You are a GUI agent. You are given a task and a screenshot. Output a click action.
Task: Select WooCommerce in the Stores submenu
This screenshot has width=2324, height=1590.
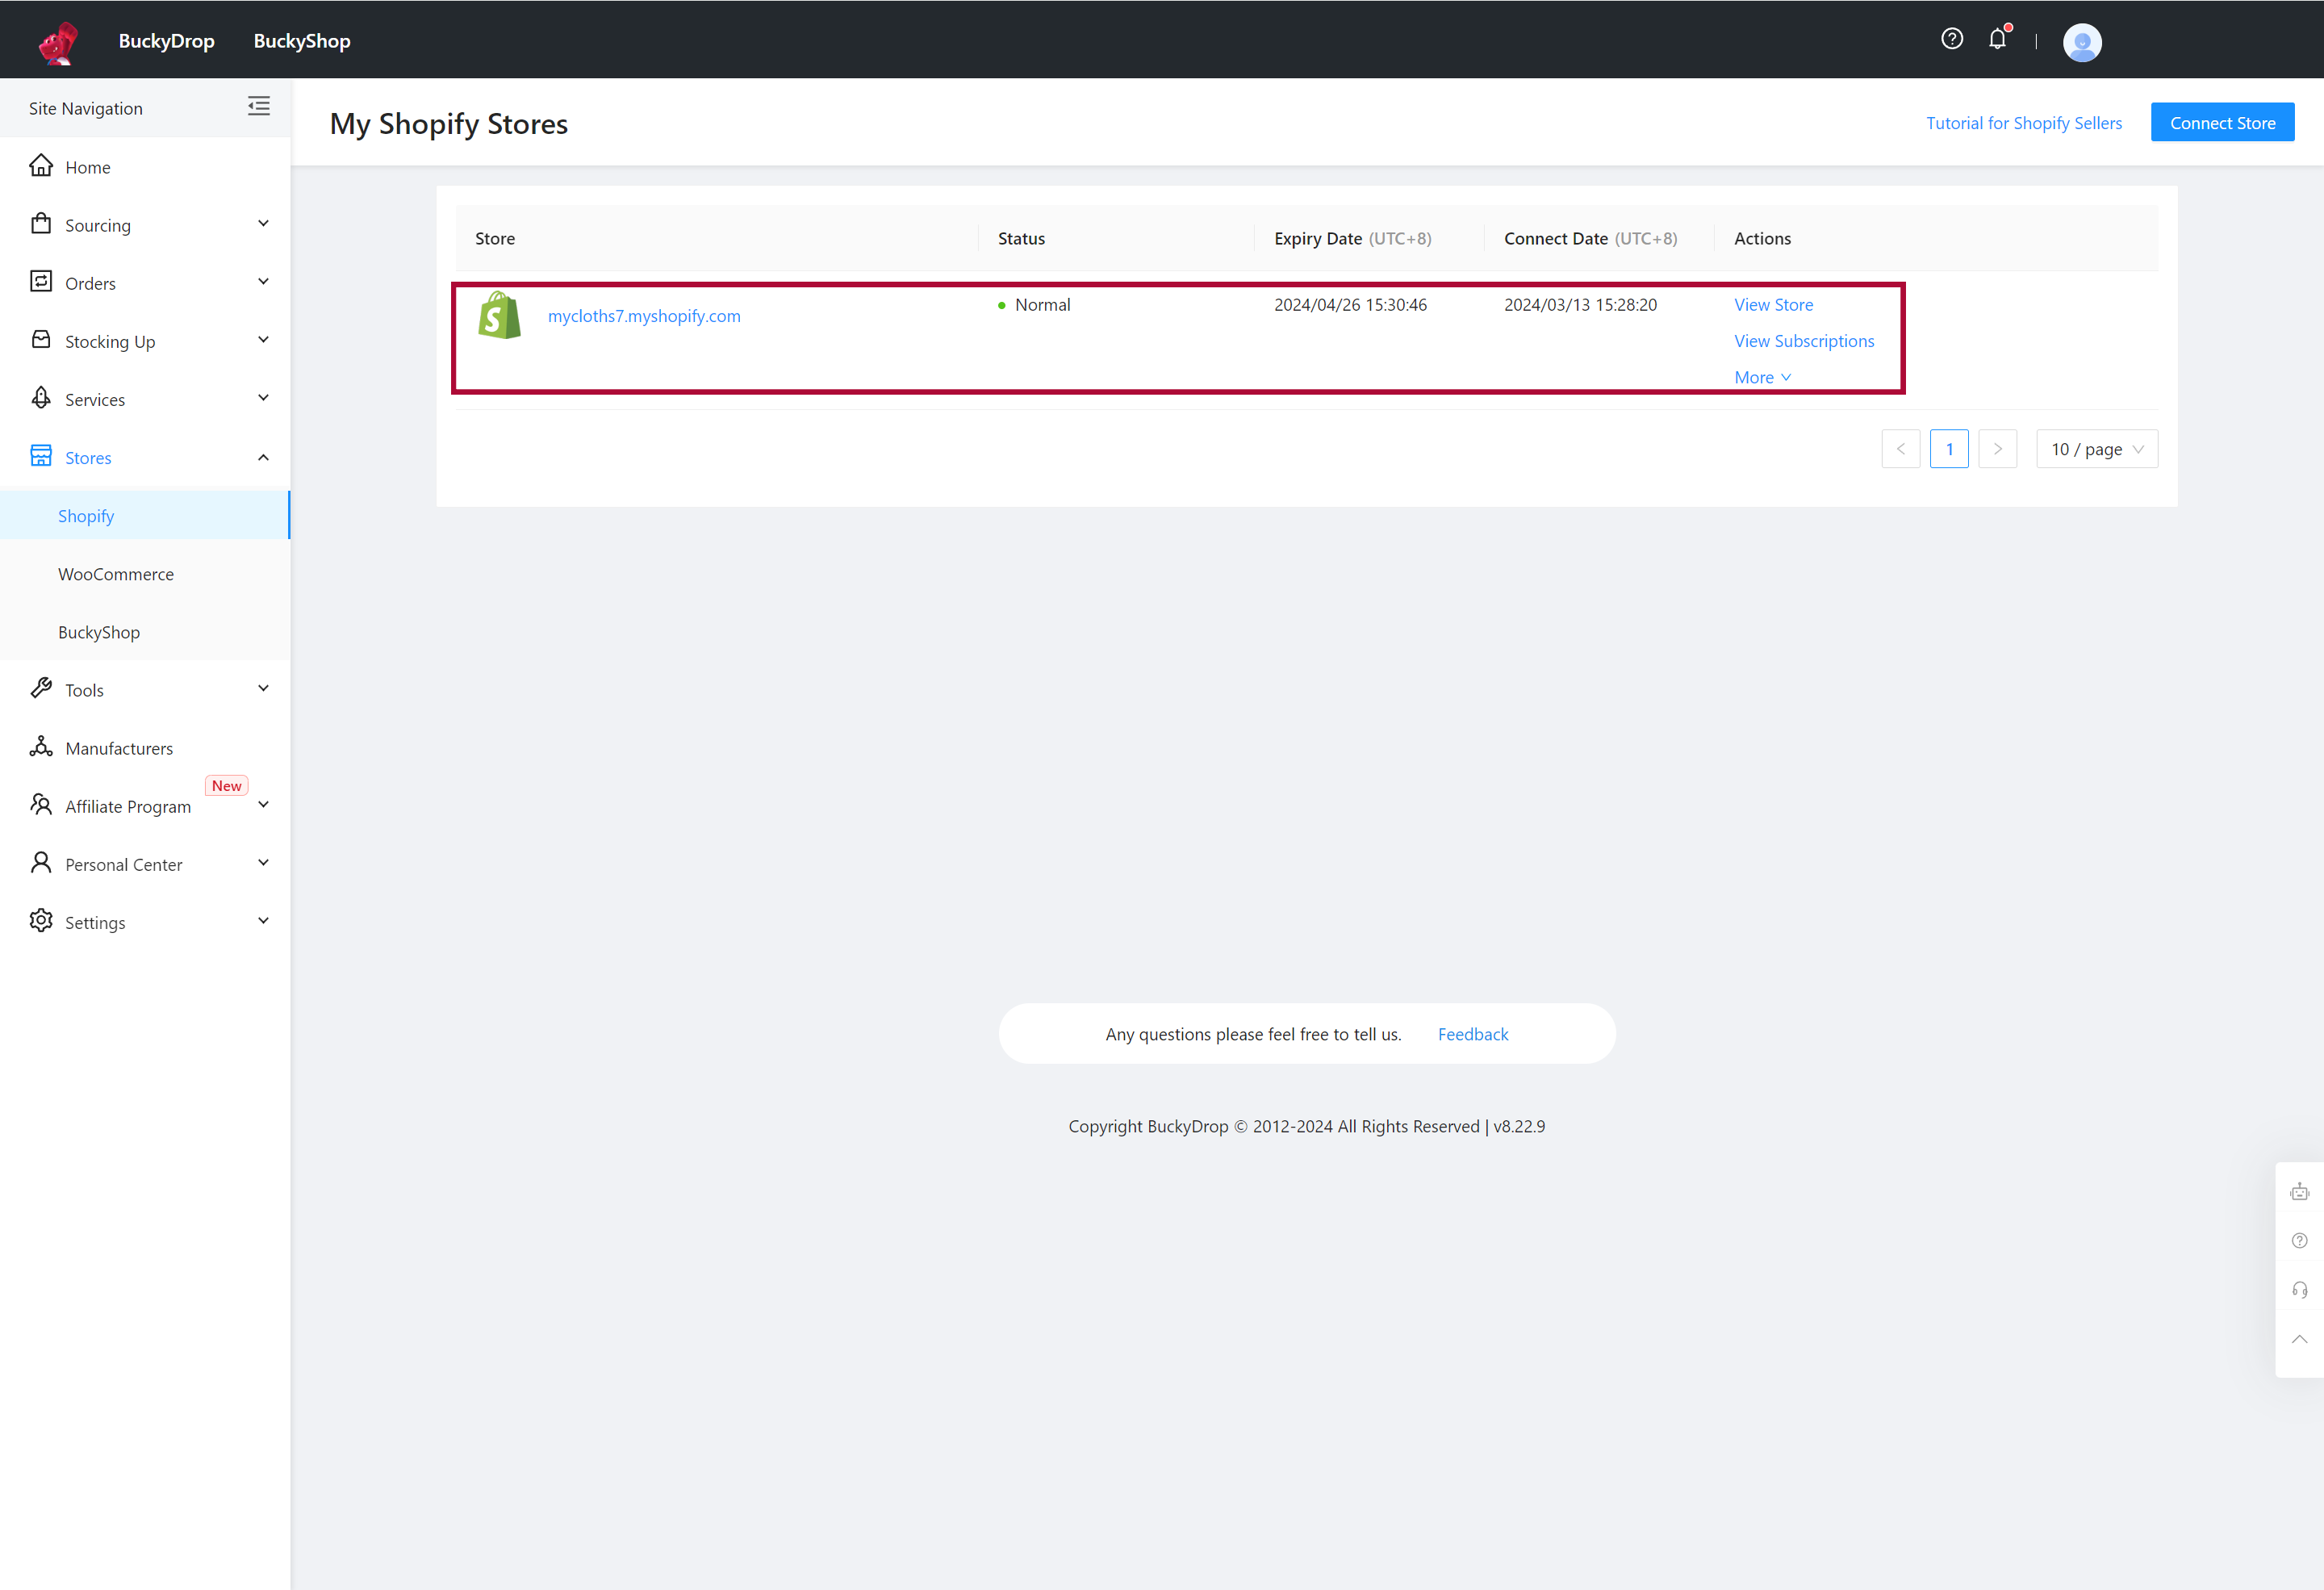pos(116,574)
